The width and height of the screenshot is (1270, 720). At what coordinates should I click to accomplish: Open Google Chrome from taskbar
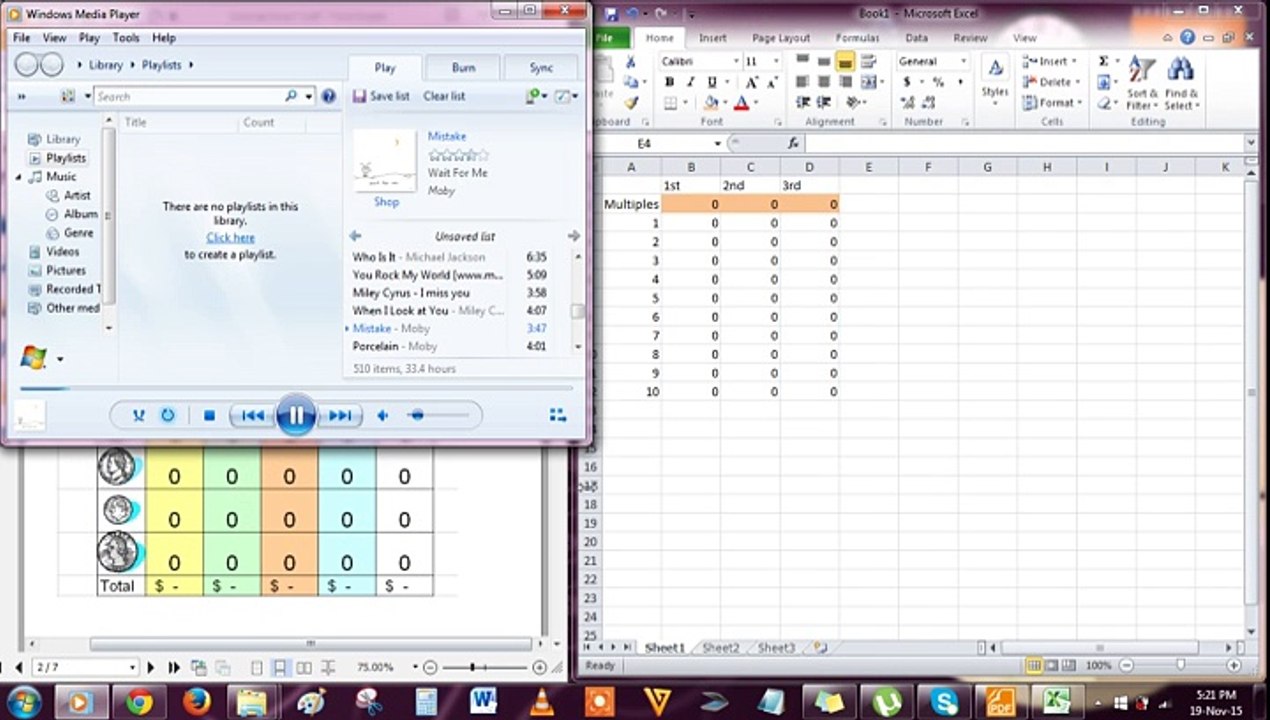[x=139, y=701]
